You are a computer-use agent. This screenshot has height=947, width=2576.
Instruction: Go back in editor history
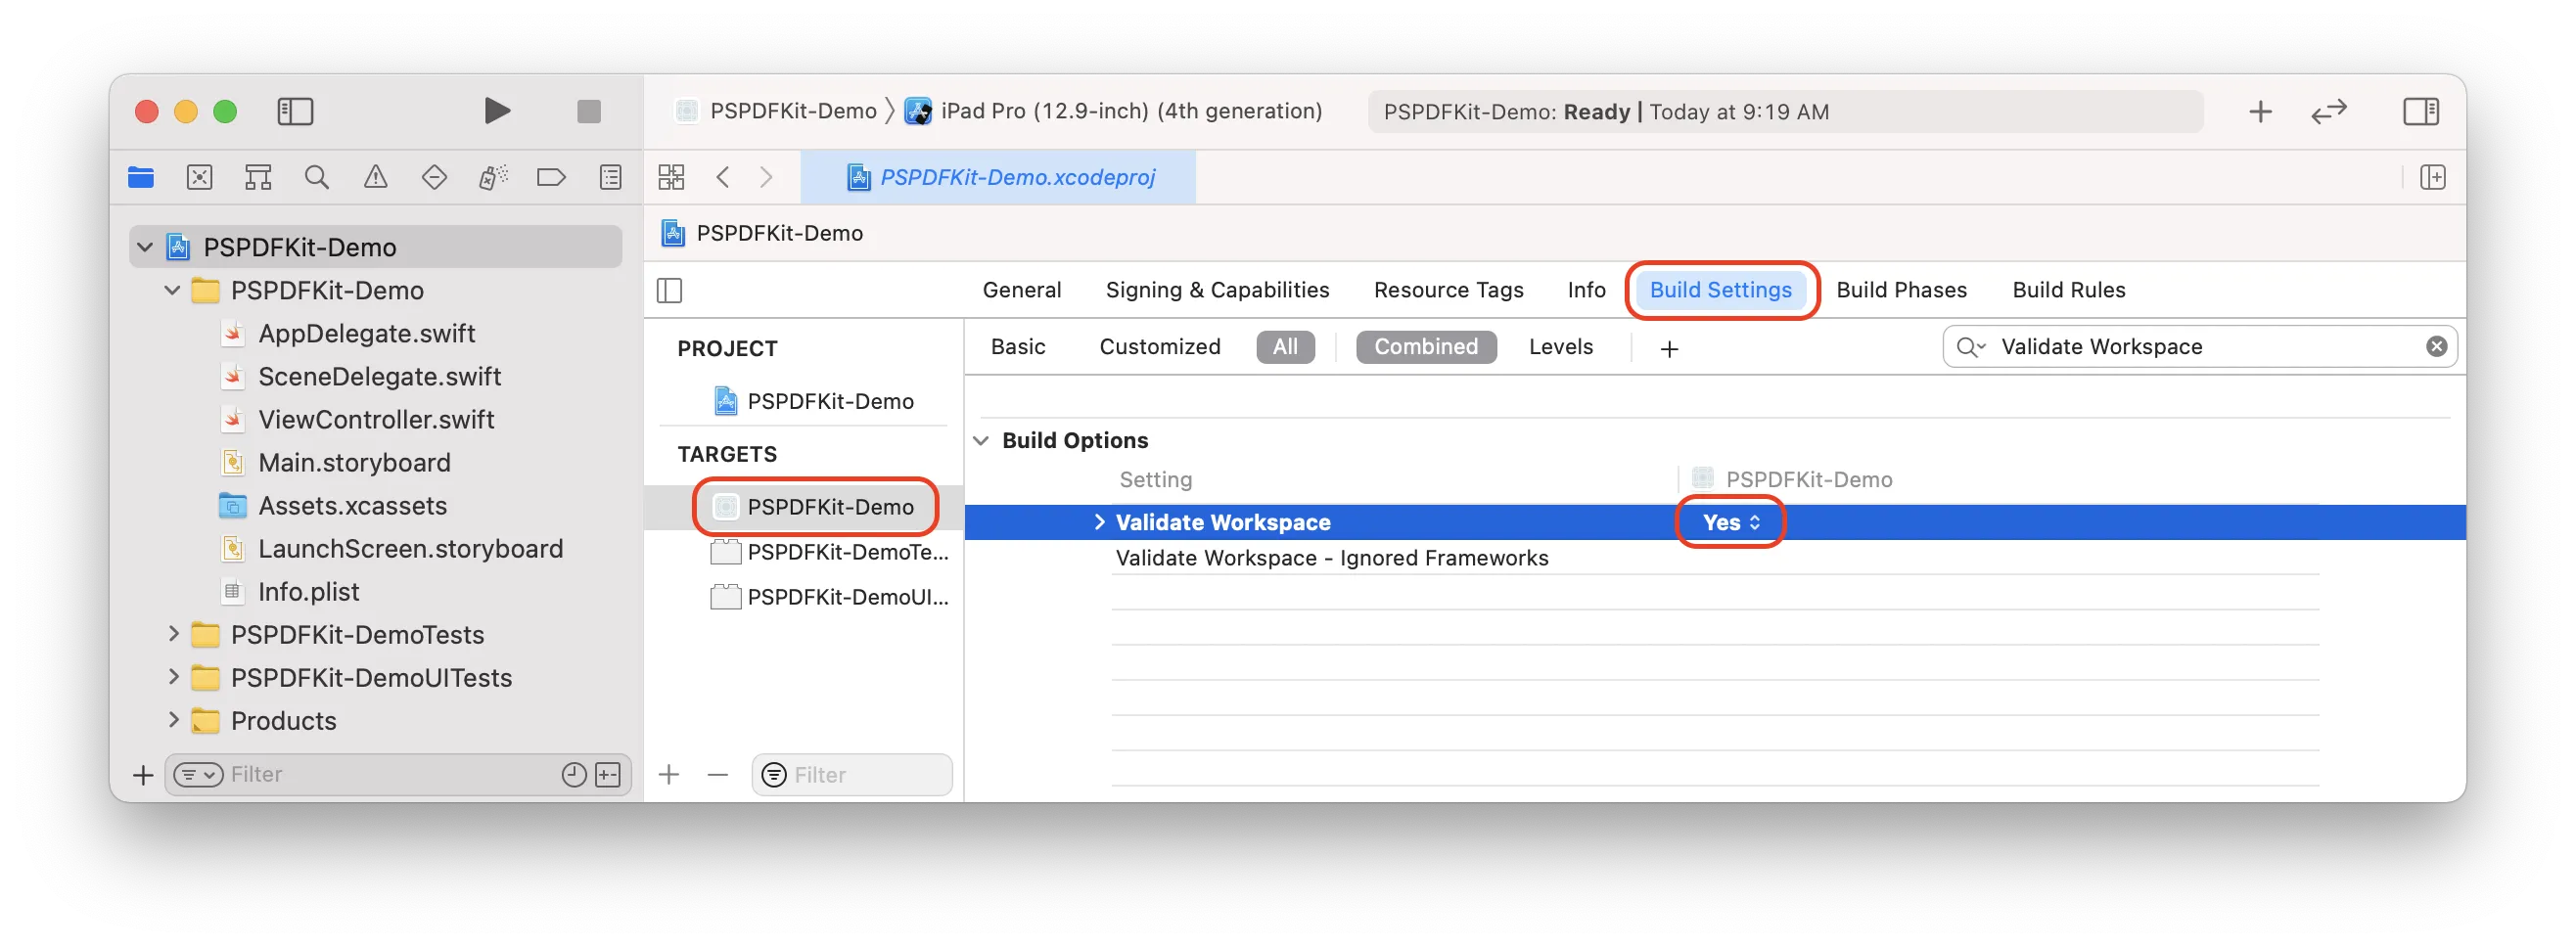[x=723, y=177]
